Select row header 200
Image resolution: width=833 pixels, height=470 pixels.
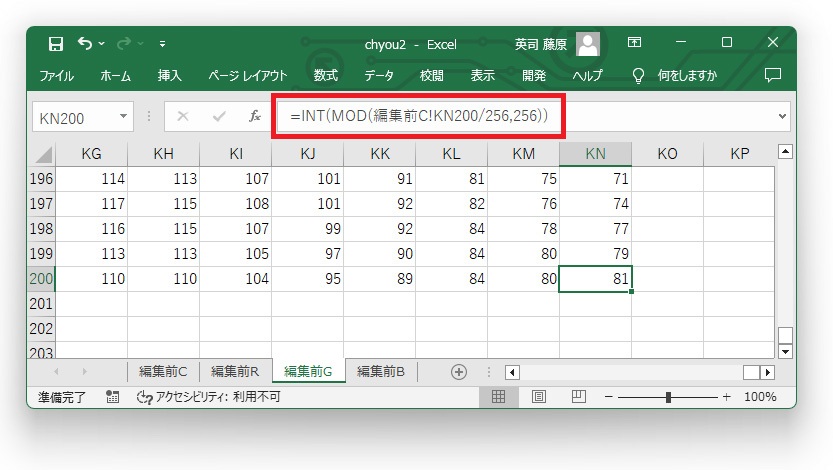point(41,279)
